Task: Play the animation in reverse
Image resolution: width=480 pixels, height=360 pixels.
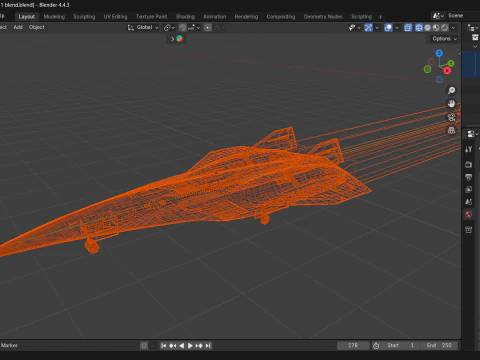Action: coord(181,346)
